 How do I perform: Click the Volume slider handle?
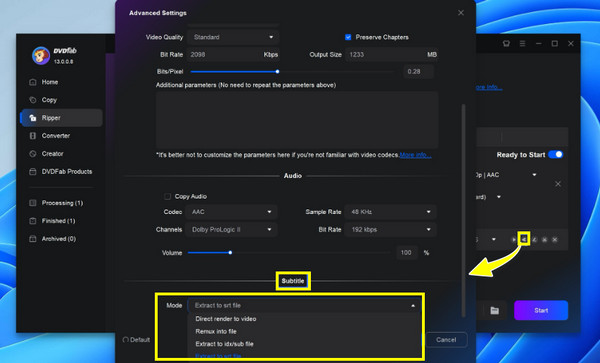[x=230, y=252]
